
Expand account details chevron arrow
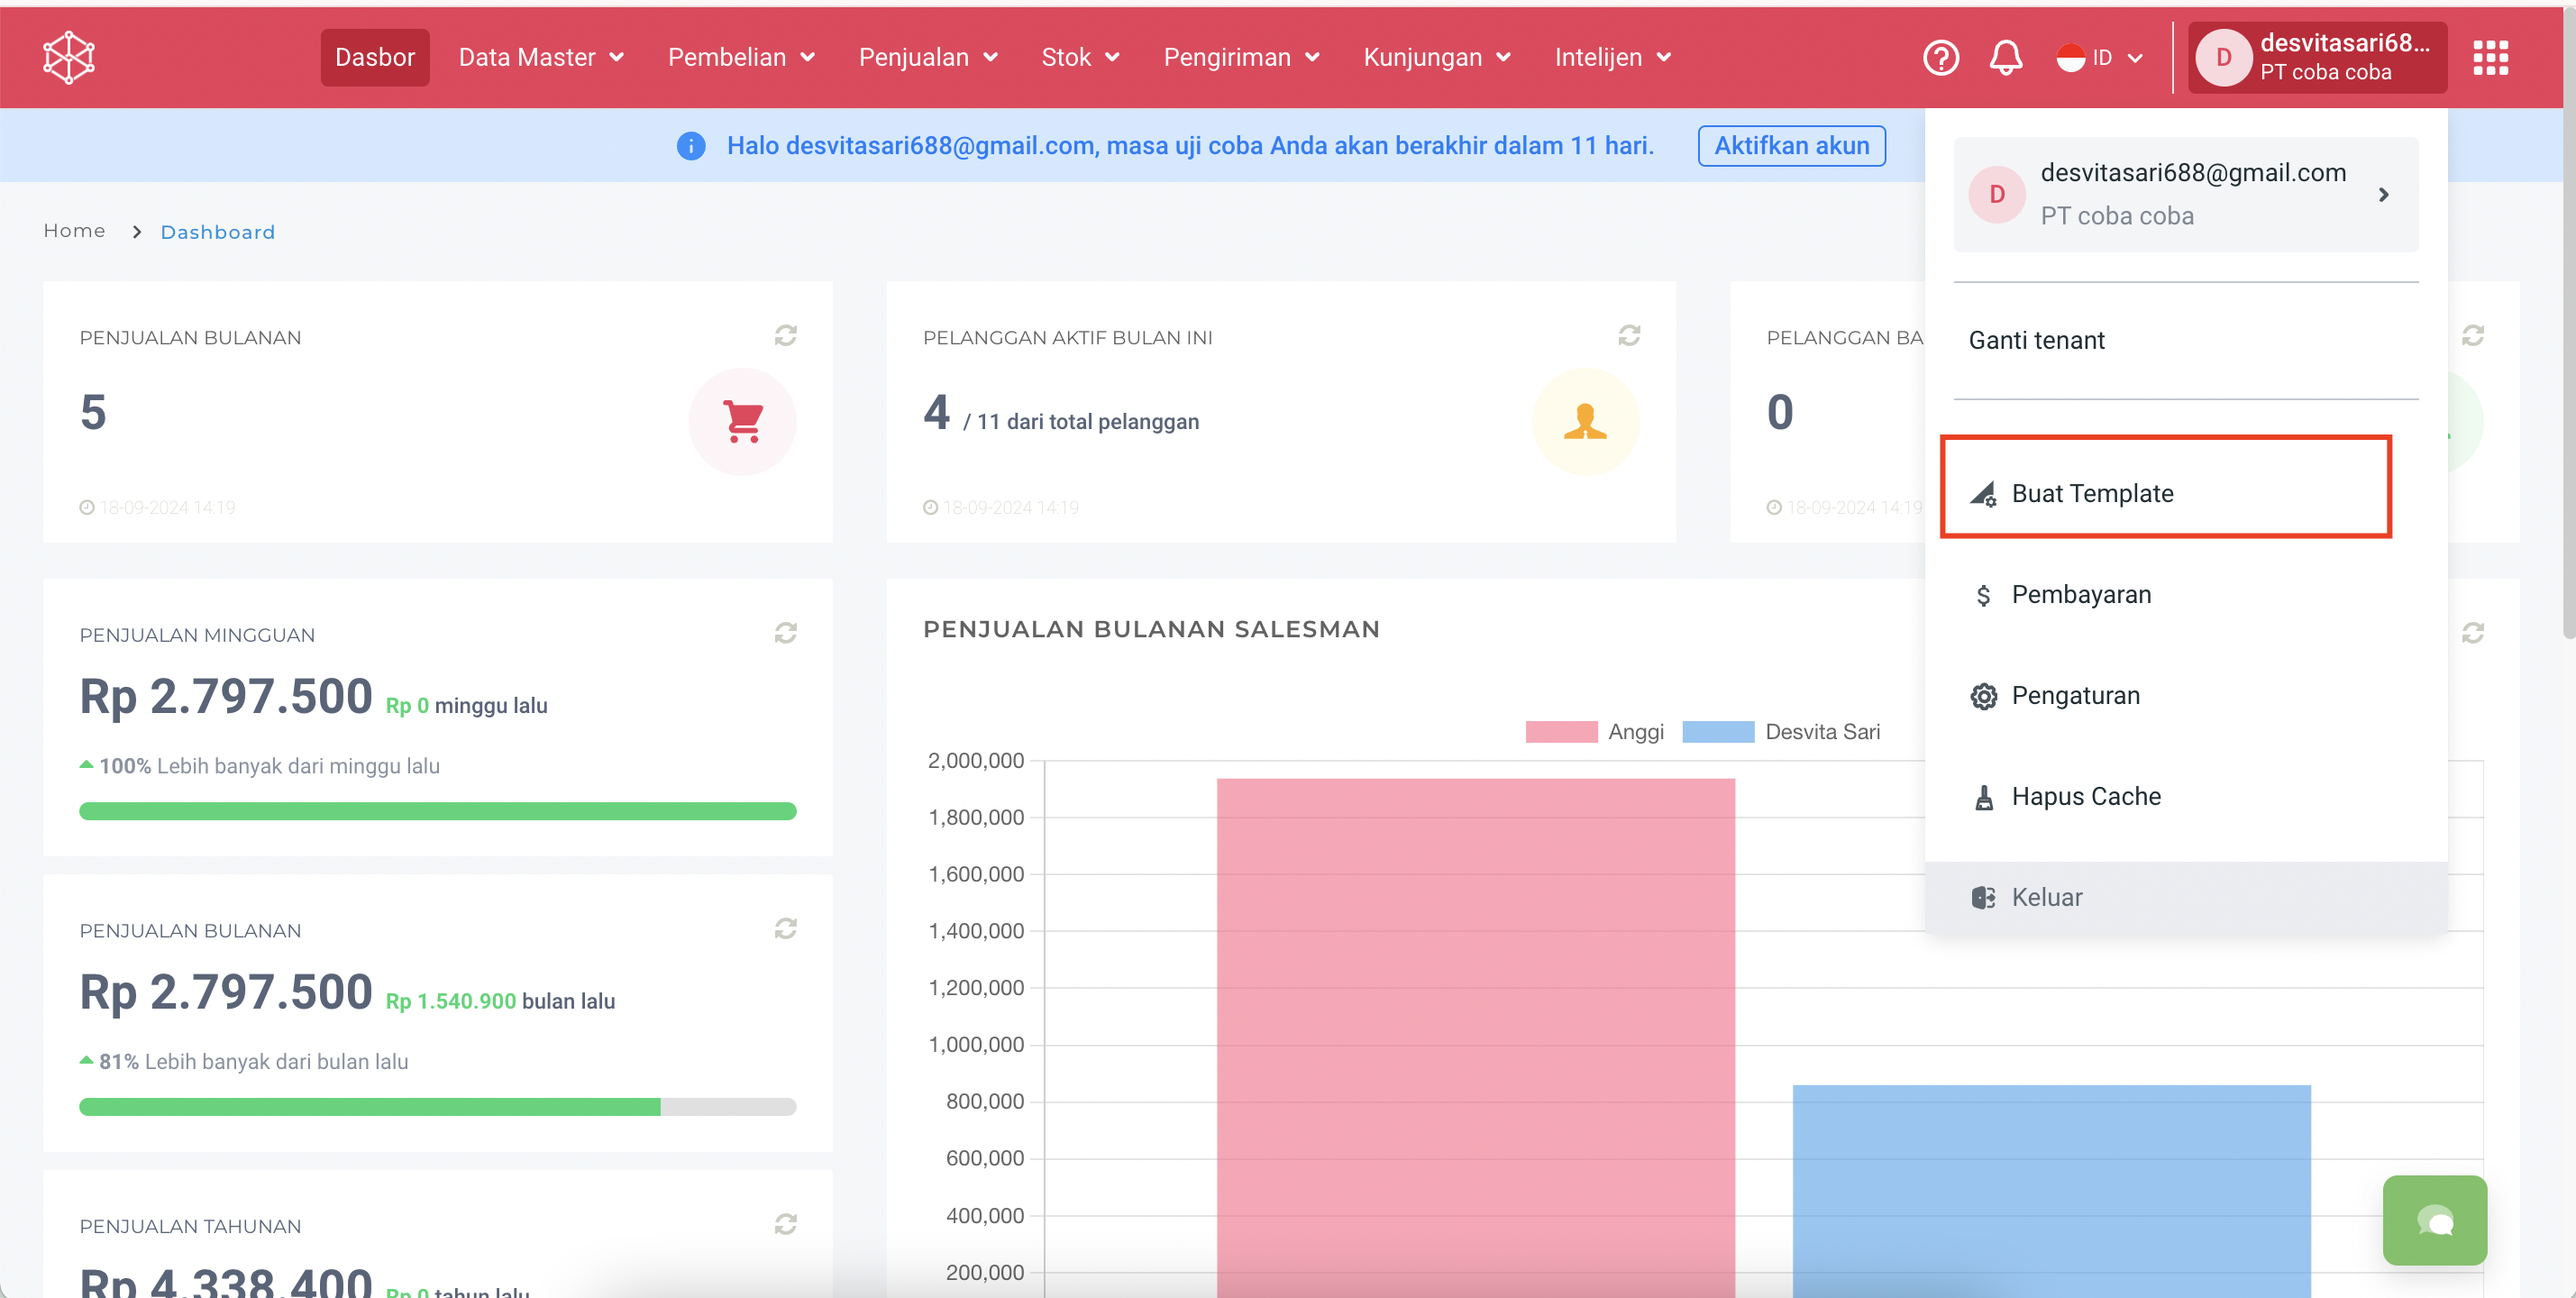click(x=2383, y=195)
